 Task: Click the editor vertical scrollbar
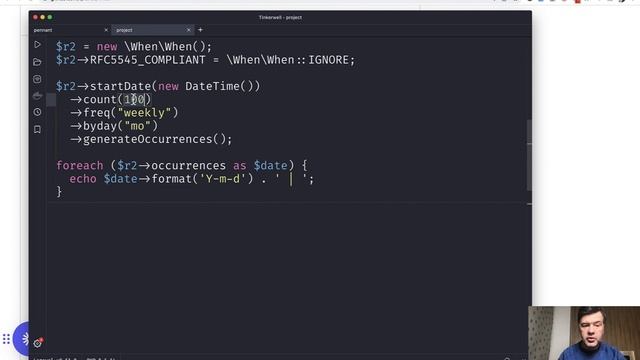tap(529, 155)
